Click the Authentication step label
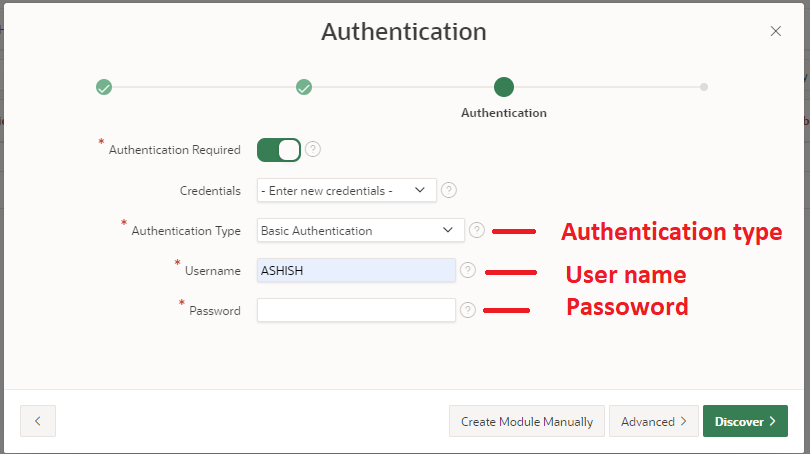This screenshot has width=810, height=454. tap(504, 113)
